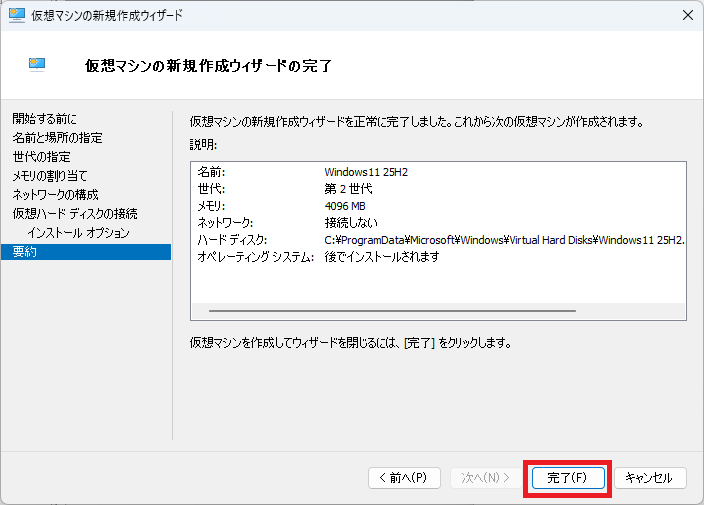The height and width of the screenshot is (505, 704).
Task: Click the hard disk path starting C:¥ProgramData
Action: (504, 240)
